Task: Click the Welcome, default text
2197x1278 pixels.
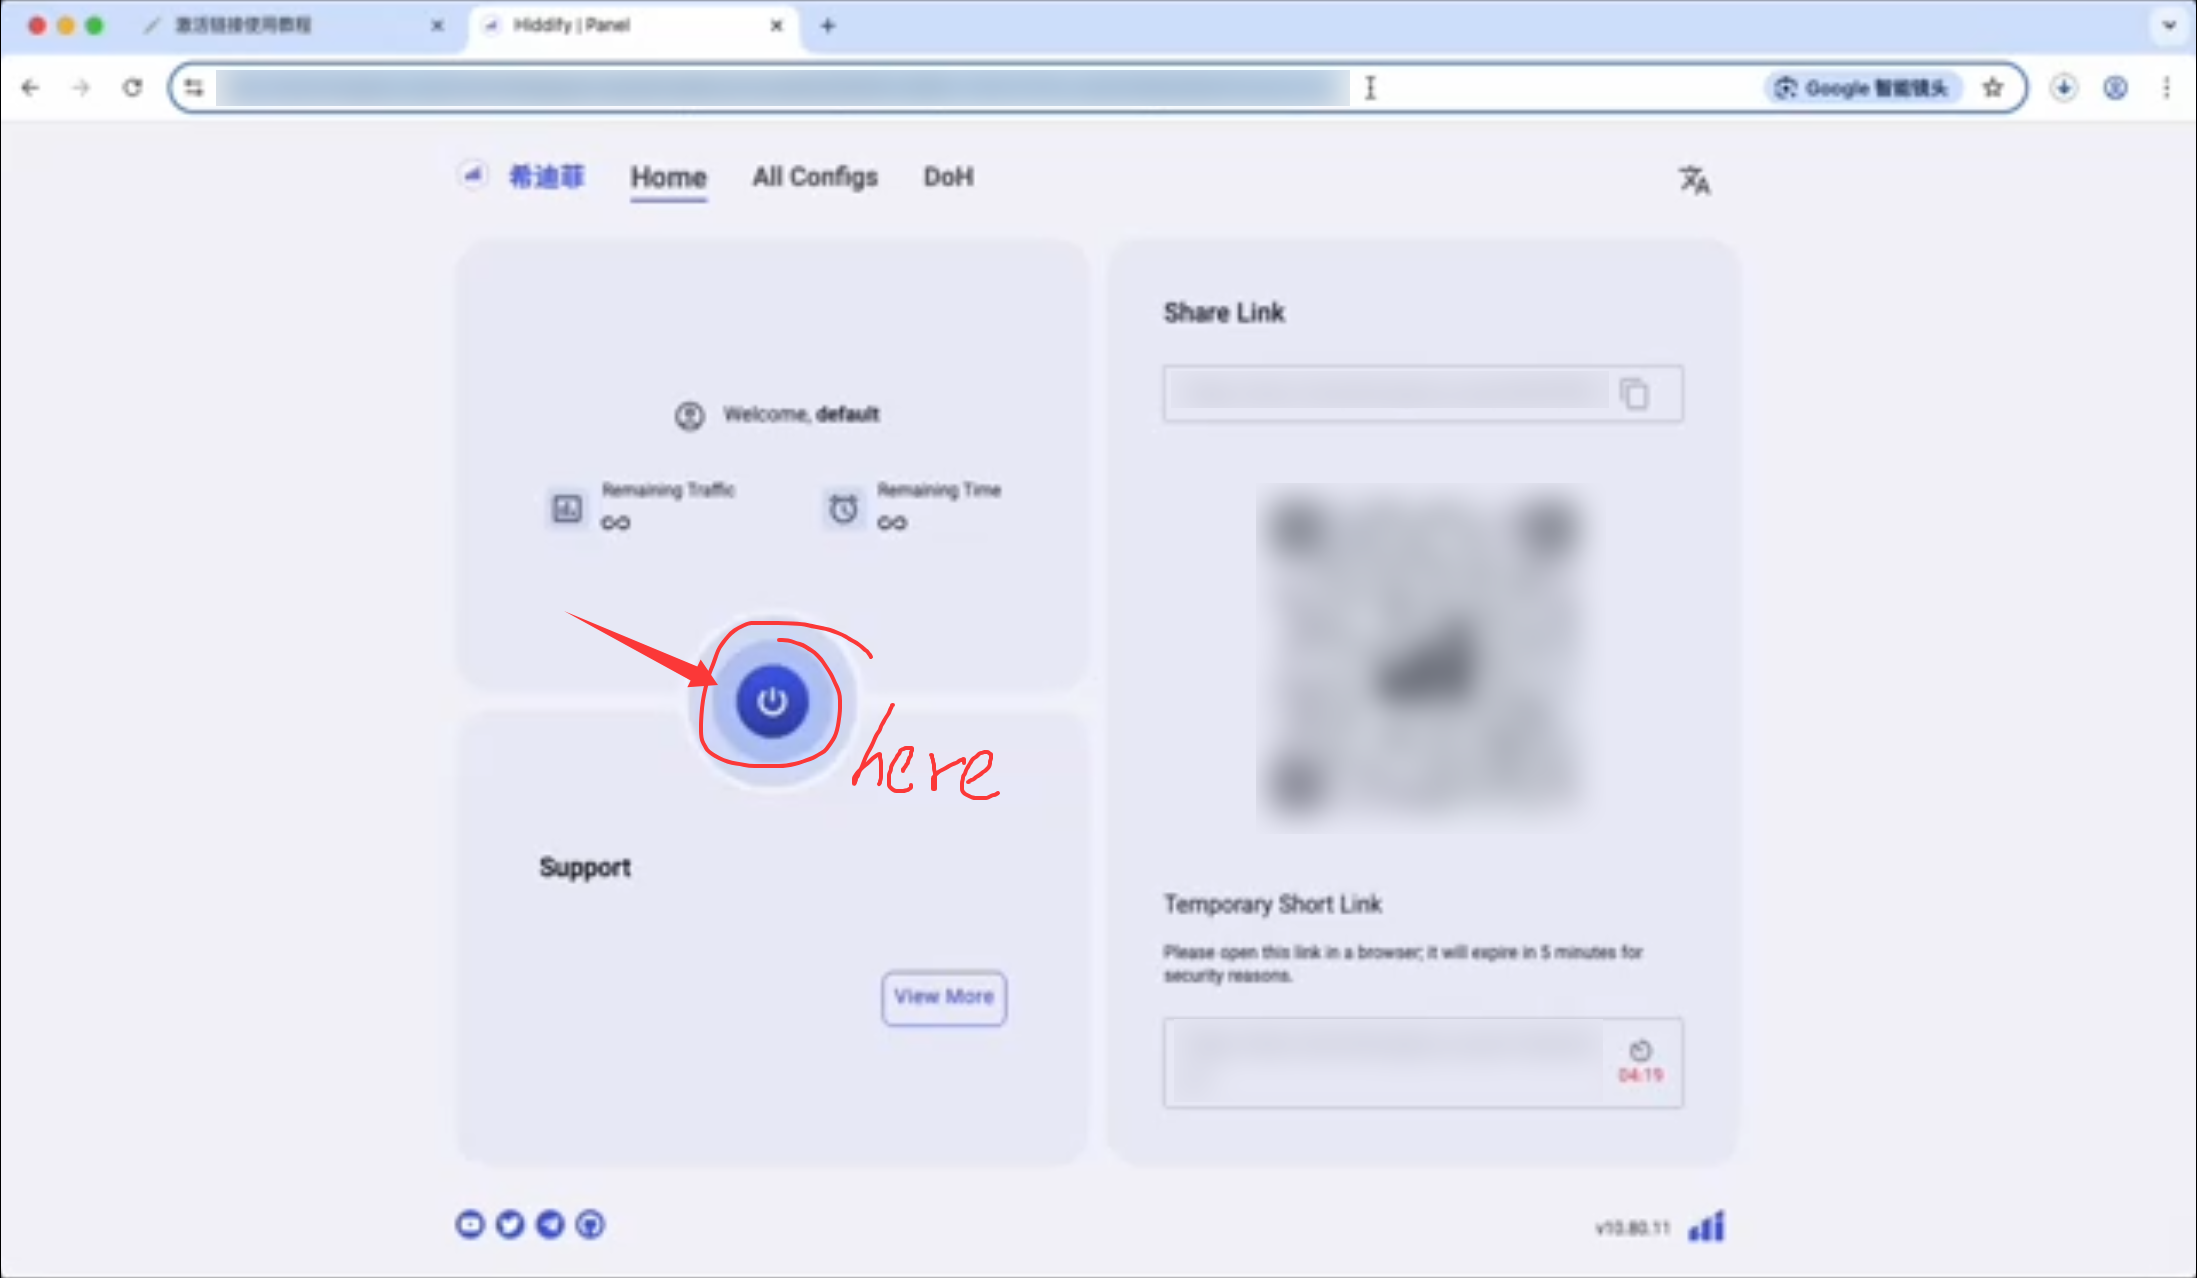Action: tap(801, 414)
